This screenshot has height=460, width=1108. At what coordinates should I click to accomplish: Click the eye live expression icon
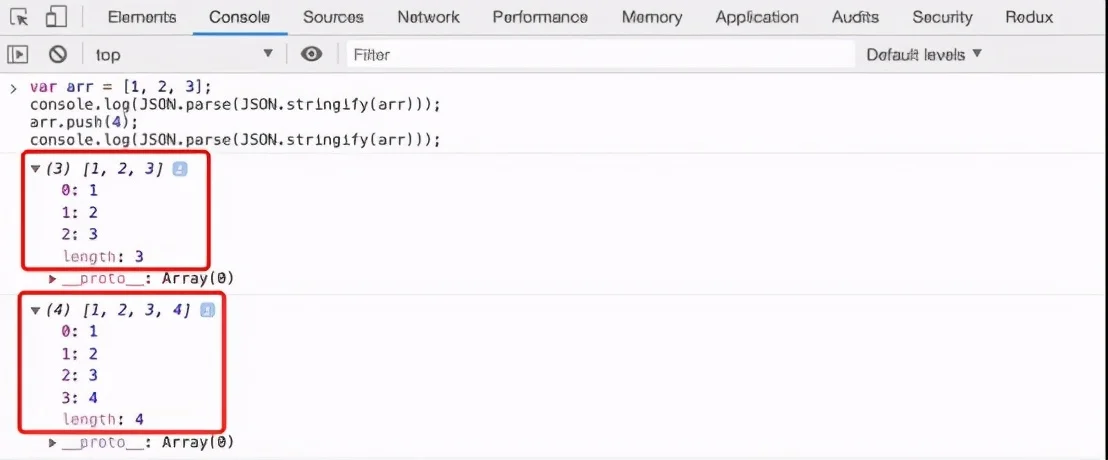[312, 54]
